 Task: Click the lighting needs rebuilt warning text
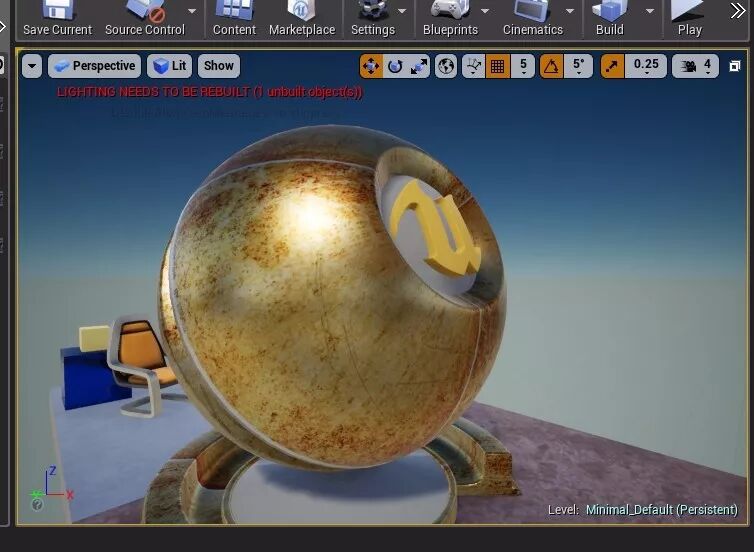[x=210, y=92]
